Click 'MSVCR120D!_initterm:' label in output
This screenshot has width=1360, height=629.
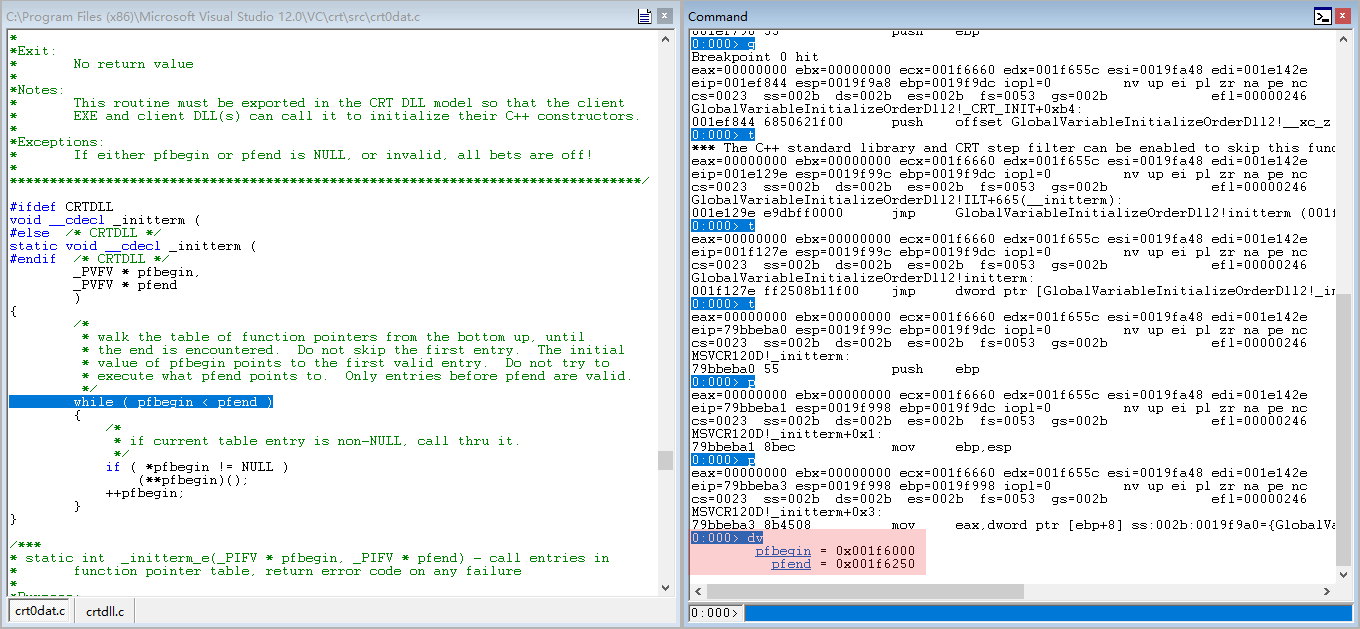(x=771, y=356)
